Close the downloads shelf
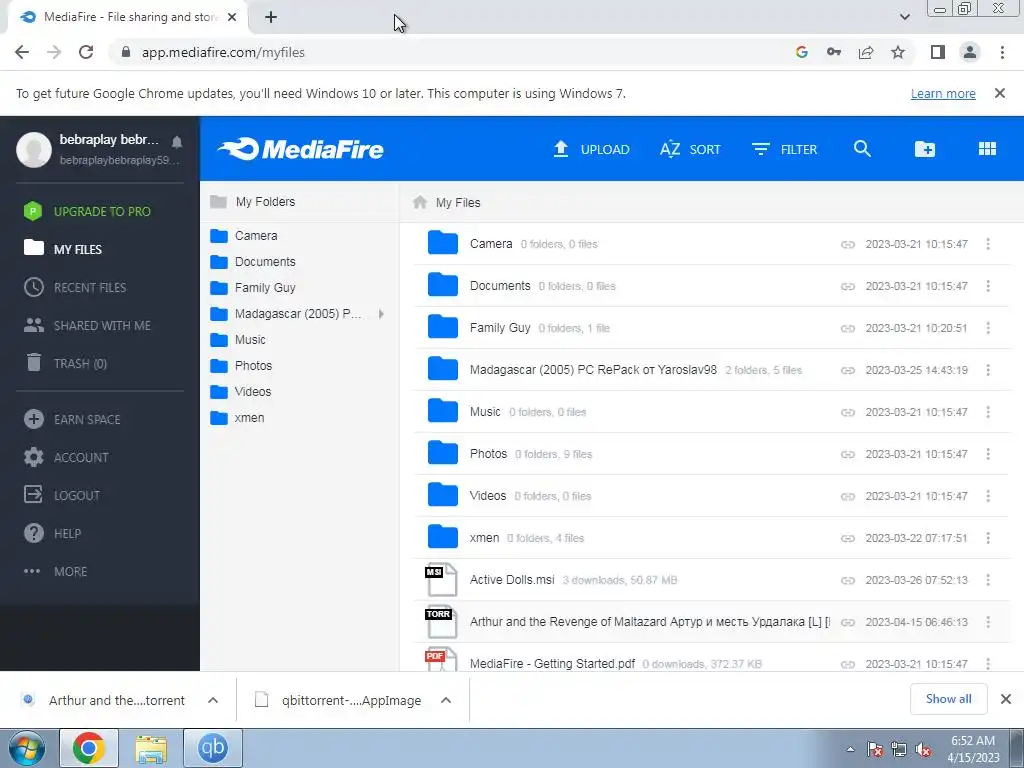This screenshot has width=1024, height=768. tap(1006, 699)
